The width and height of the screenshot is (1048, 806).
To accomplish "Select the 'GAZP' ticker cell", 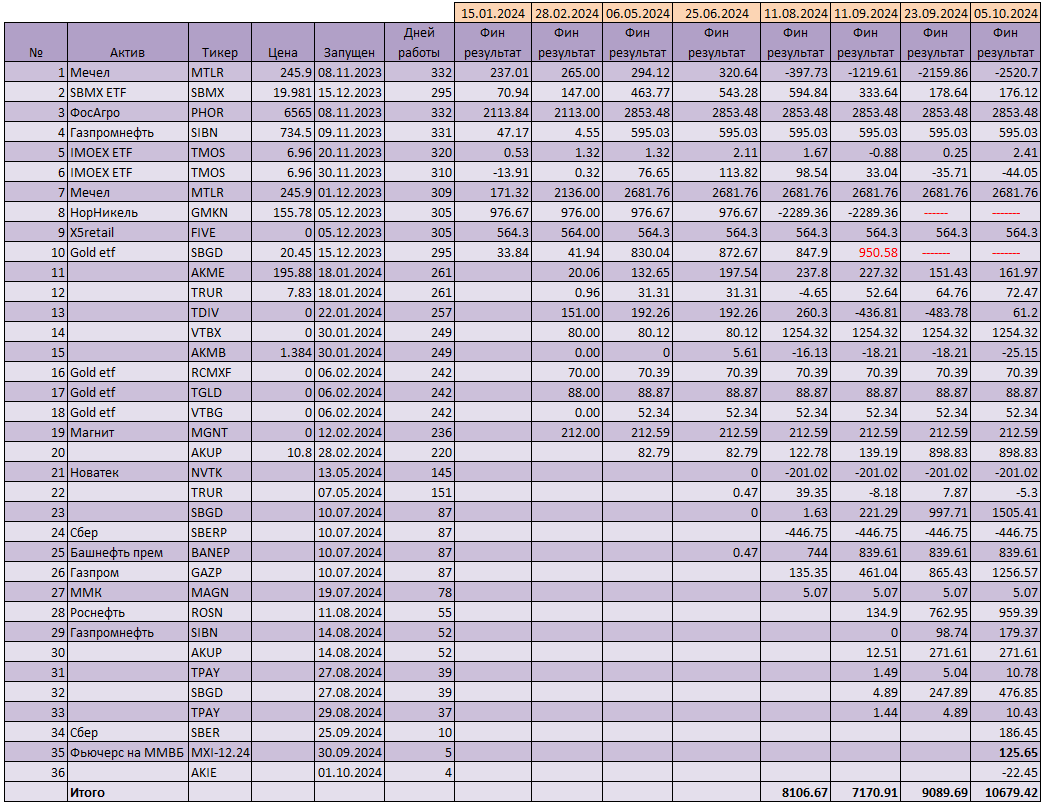I will 220,573.
